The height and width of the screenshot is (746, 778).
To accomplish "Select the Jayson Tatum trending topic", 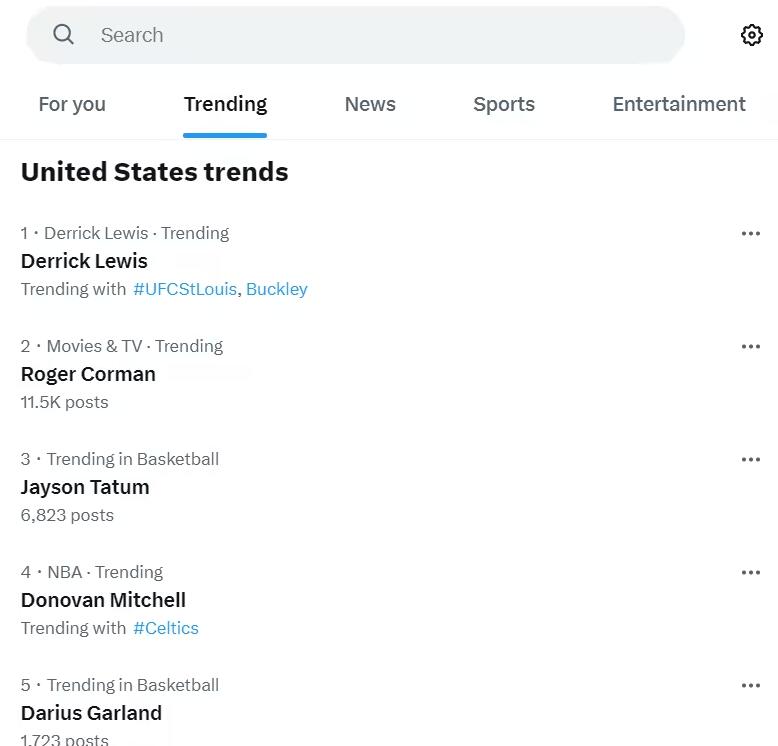I will click(85, 487).
